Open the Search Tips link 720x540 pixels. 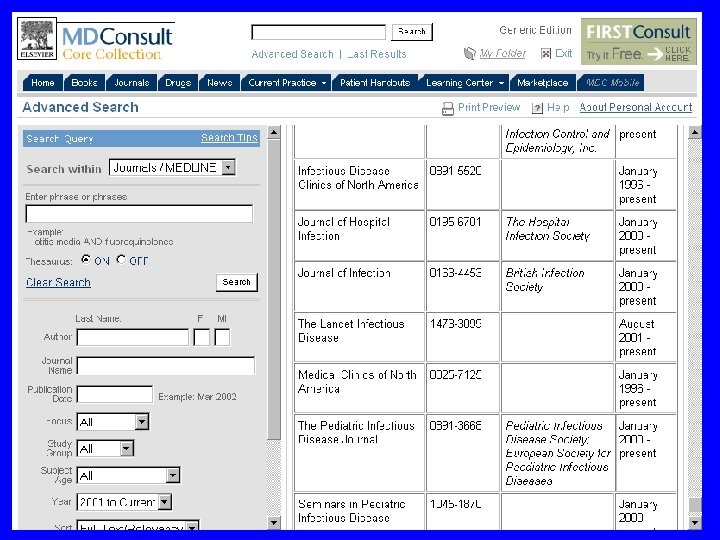click(x=229, y=138)
